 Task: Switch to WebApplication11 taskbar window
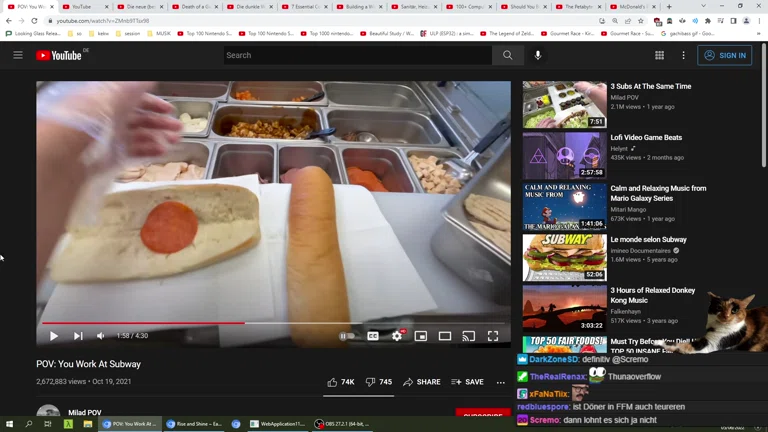click(x=278, y=424)
